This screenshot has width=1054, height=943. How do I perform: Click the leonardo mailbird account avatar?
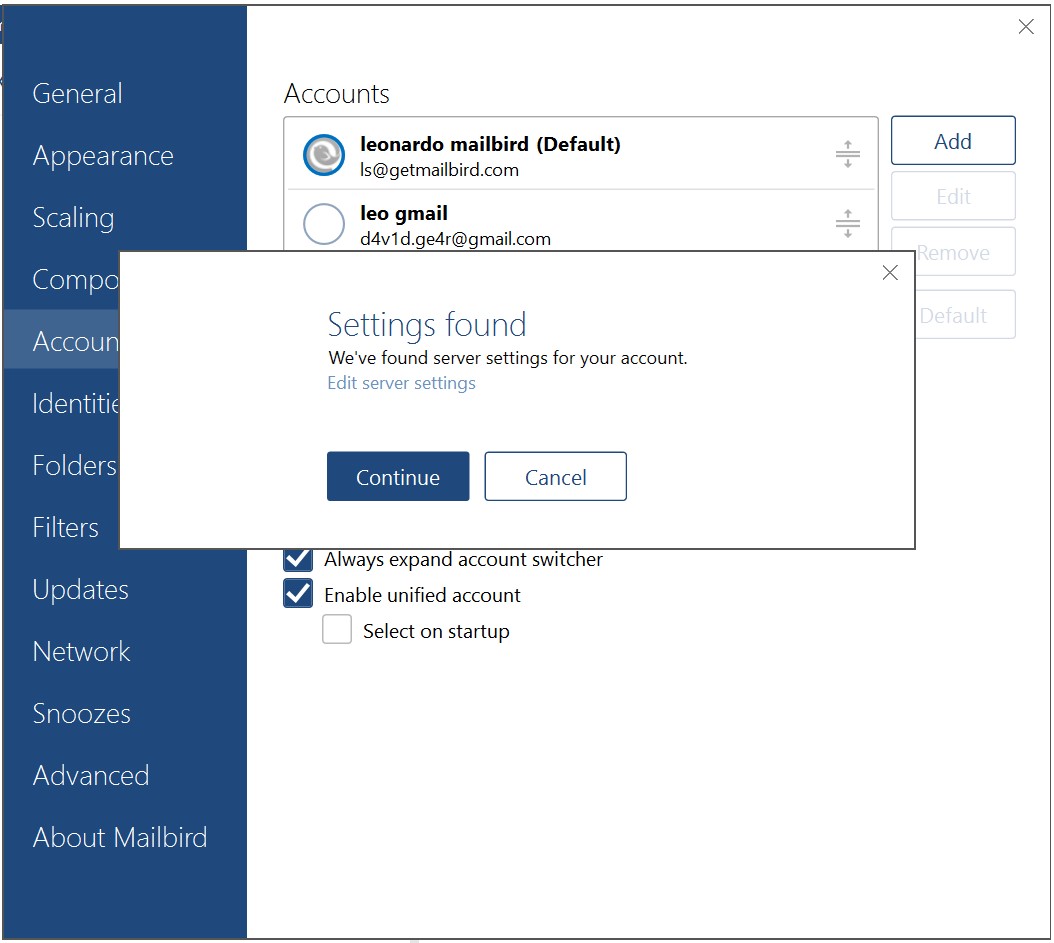point(324,155)
